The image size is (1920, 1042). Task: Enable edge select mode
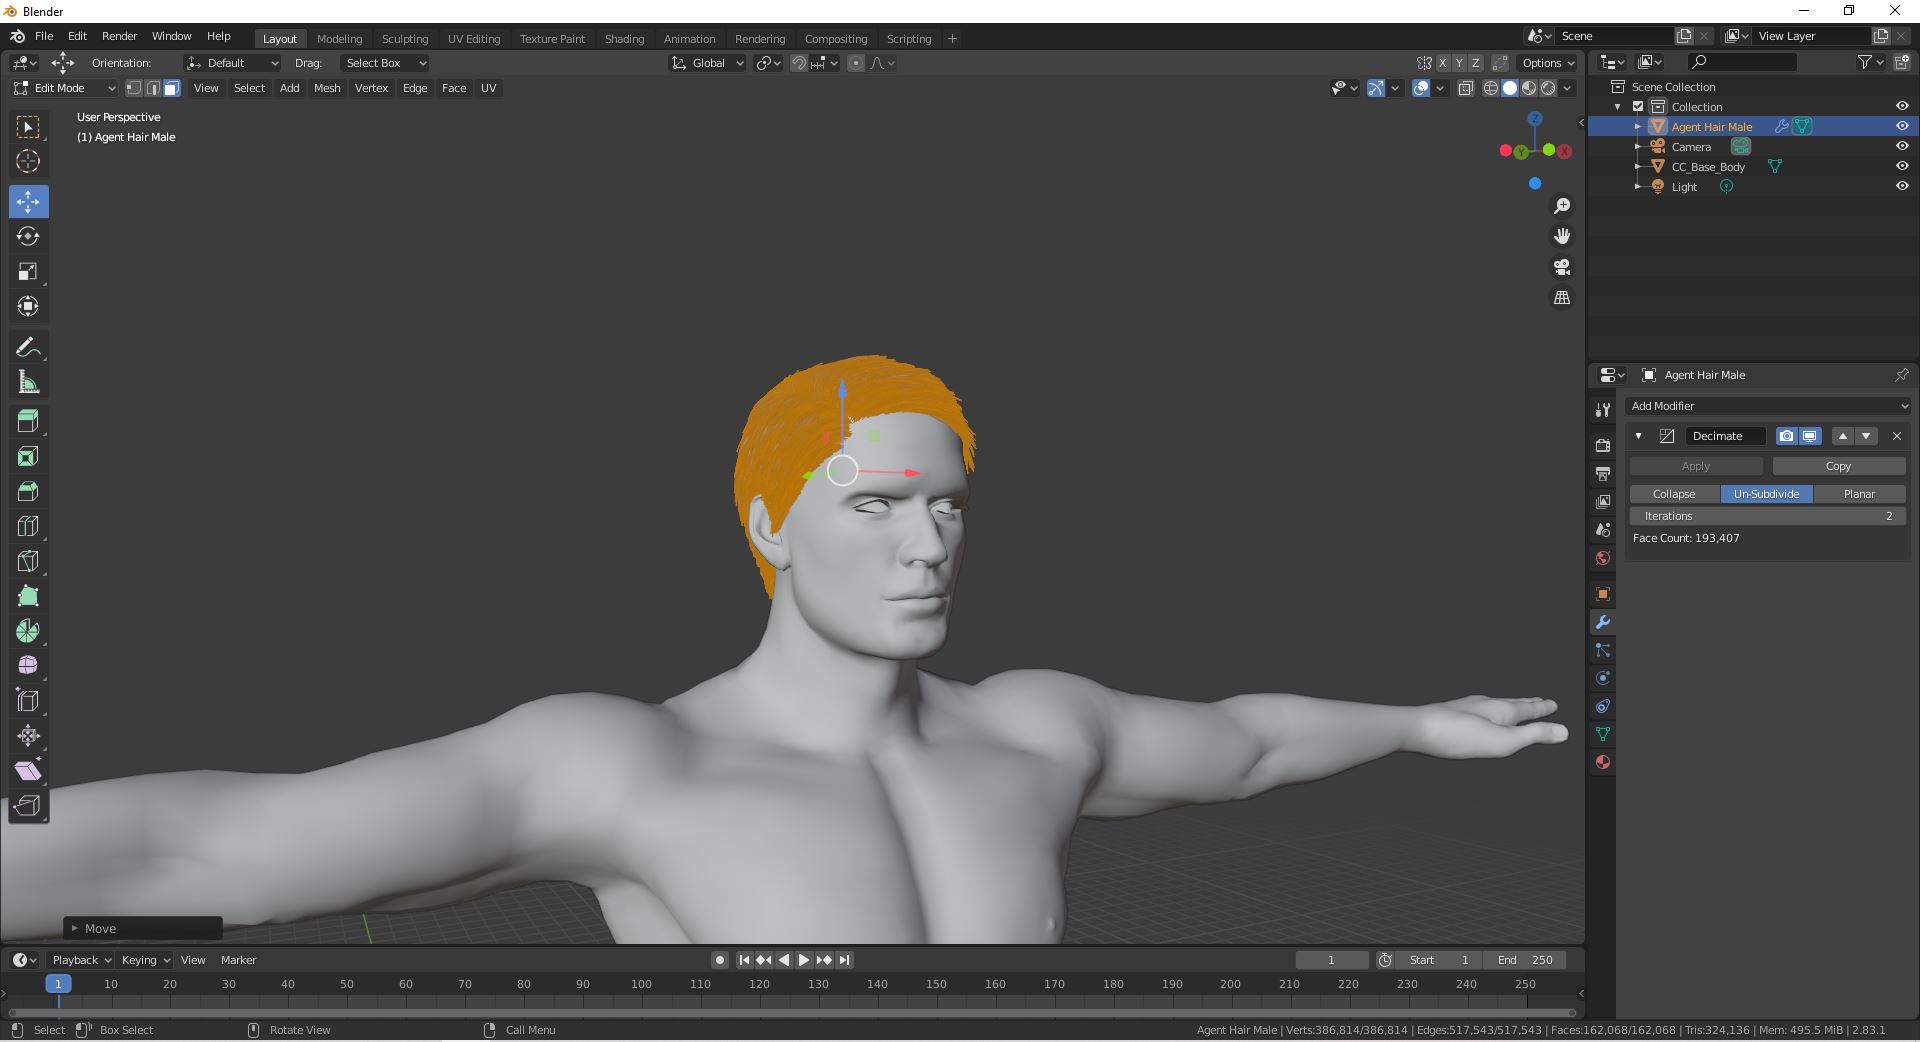coord(152,88)
